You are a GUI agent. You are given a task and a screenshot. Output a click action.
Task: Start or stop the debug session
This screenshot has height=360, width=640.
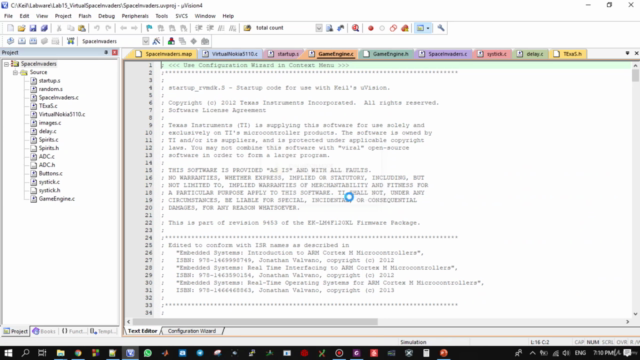coord(356,28)
